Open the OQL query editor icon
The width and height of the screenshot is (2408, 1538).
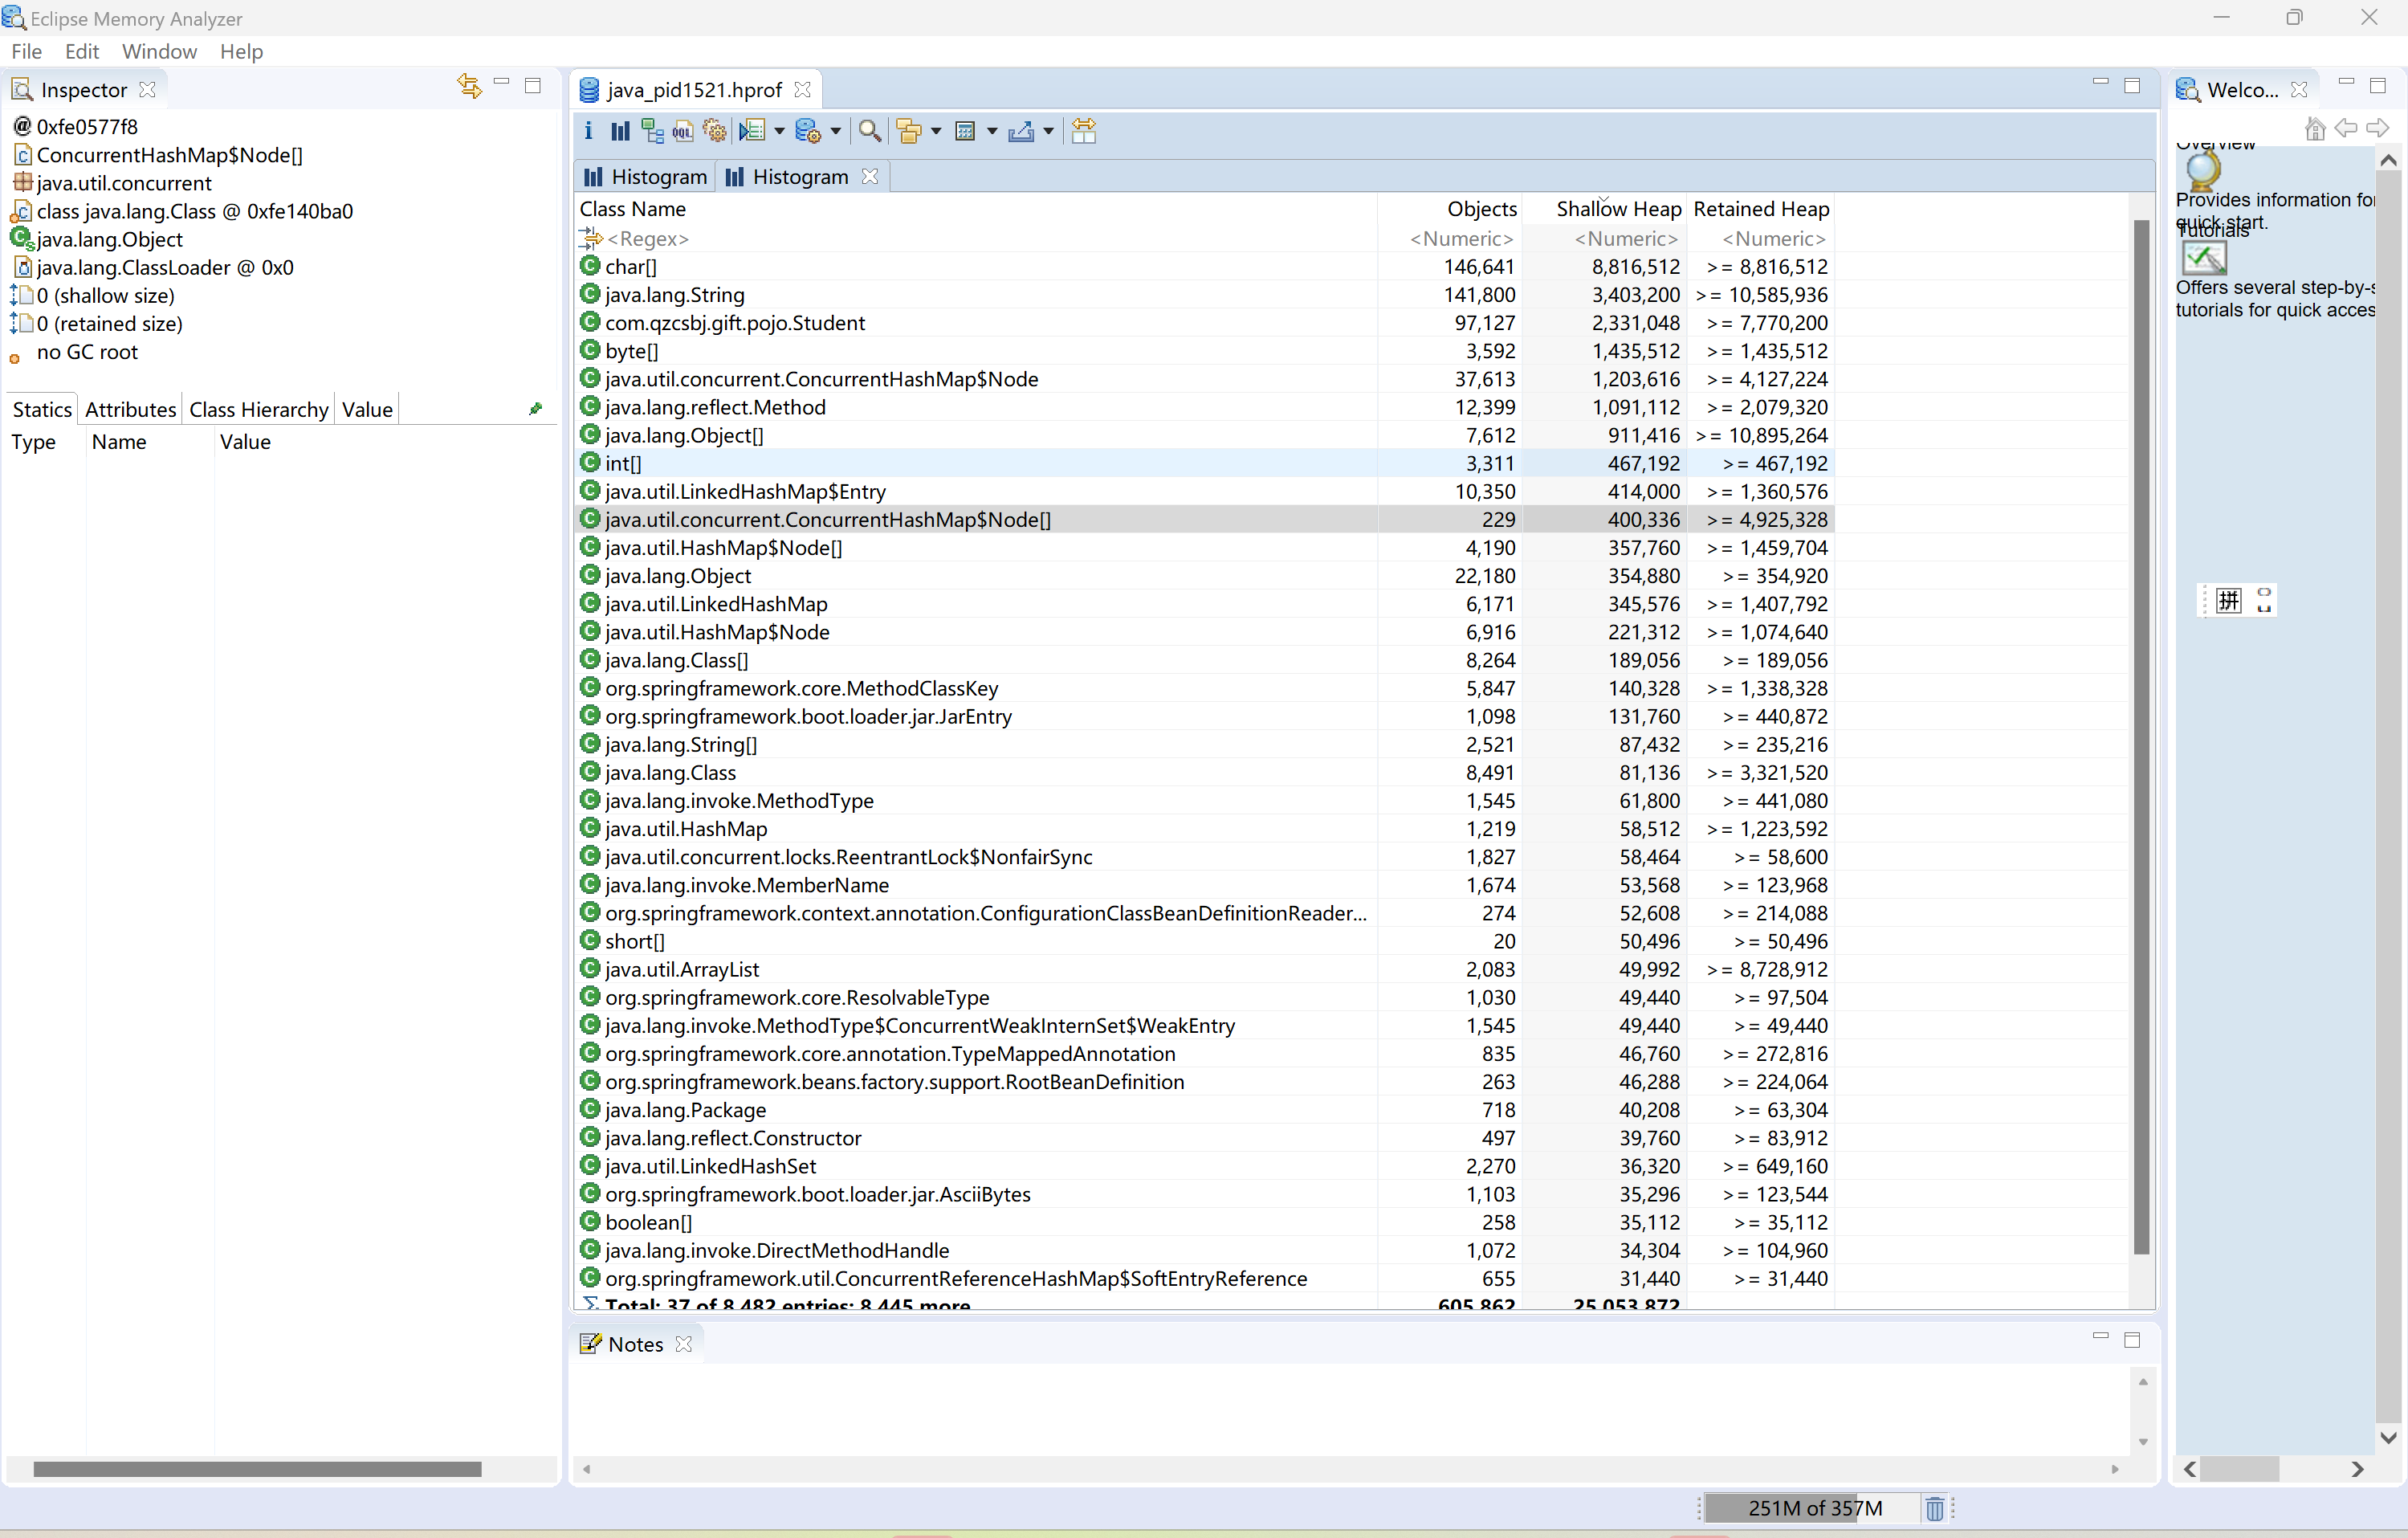(683, 131)
